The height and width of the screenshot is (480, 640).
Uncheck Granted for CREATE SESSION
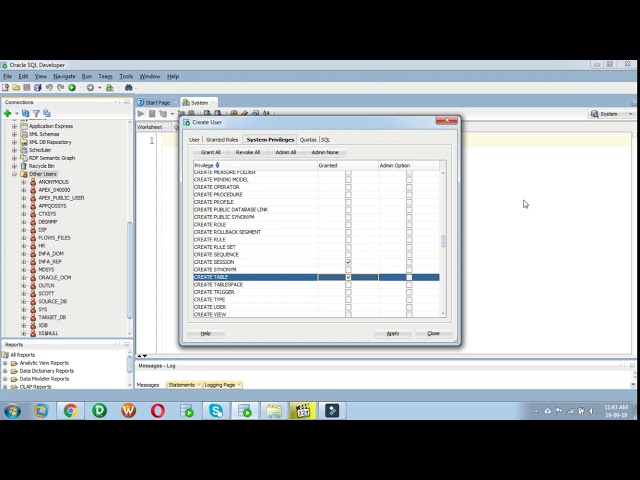[348, 262]
